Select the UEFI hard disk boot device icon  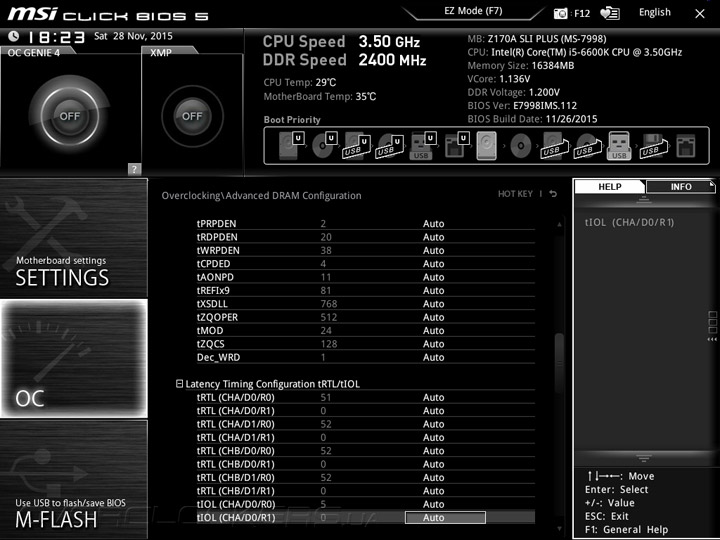pyautogui.click(x=291, y=146)
